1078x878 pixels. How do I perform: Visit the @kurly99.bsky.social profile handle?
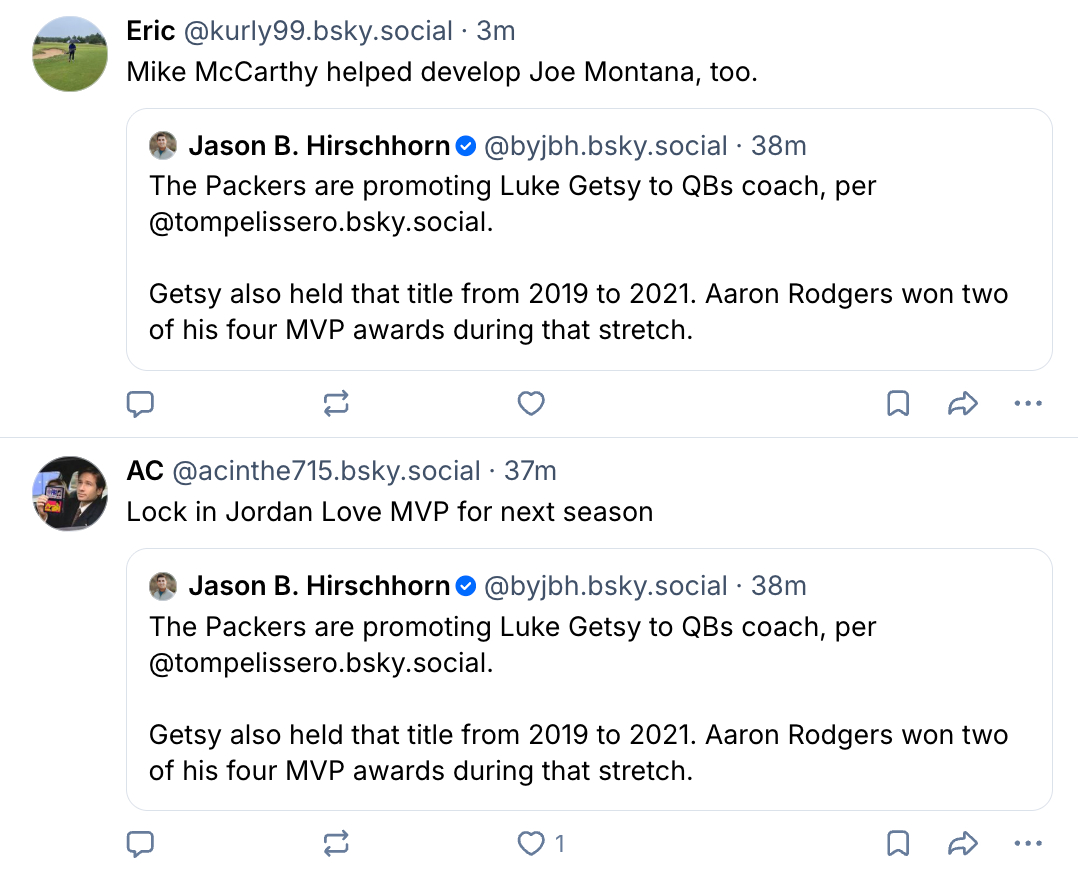point(317,31)
